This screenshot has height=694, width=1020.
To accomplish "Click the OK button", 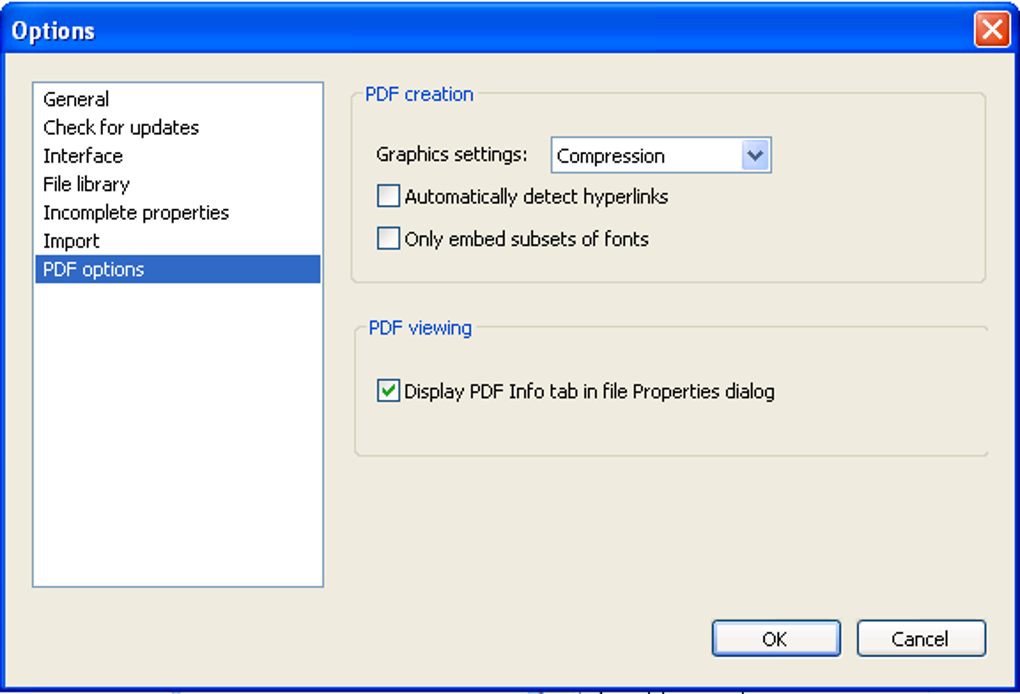I will (x=775, y=639).
